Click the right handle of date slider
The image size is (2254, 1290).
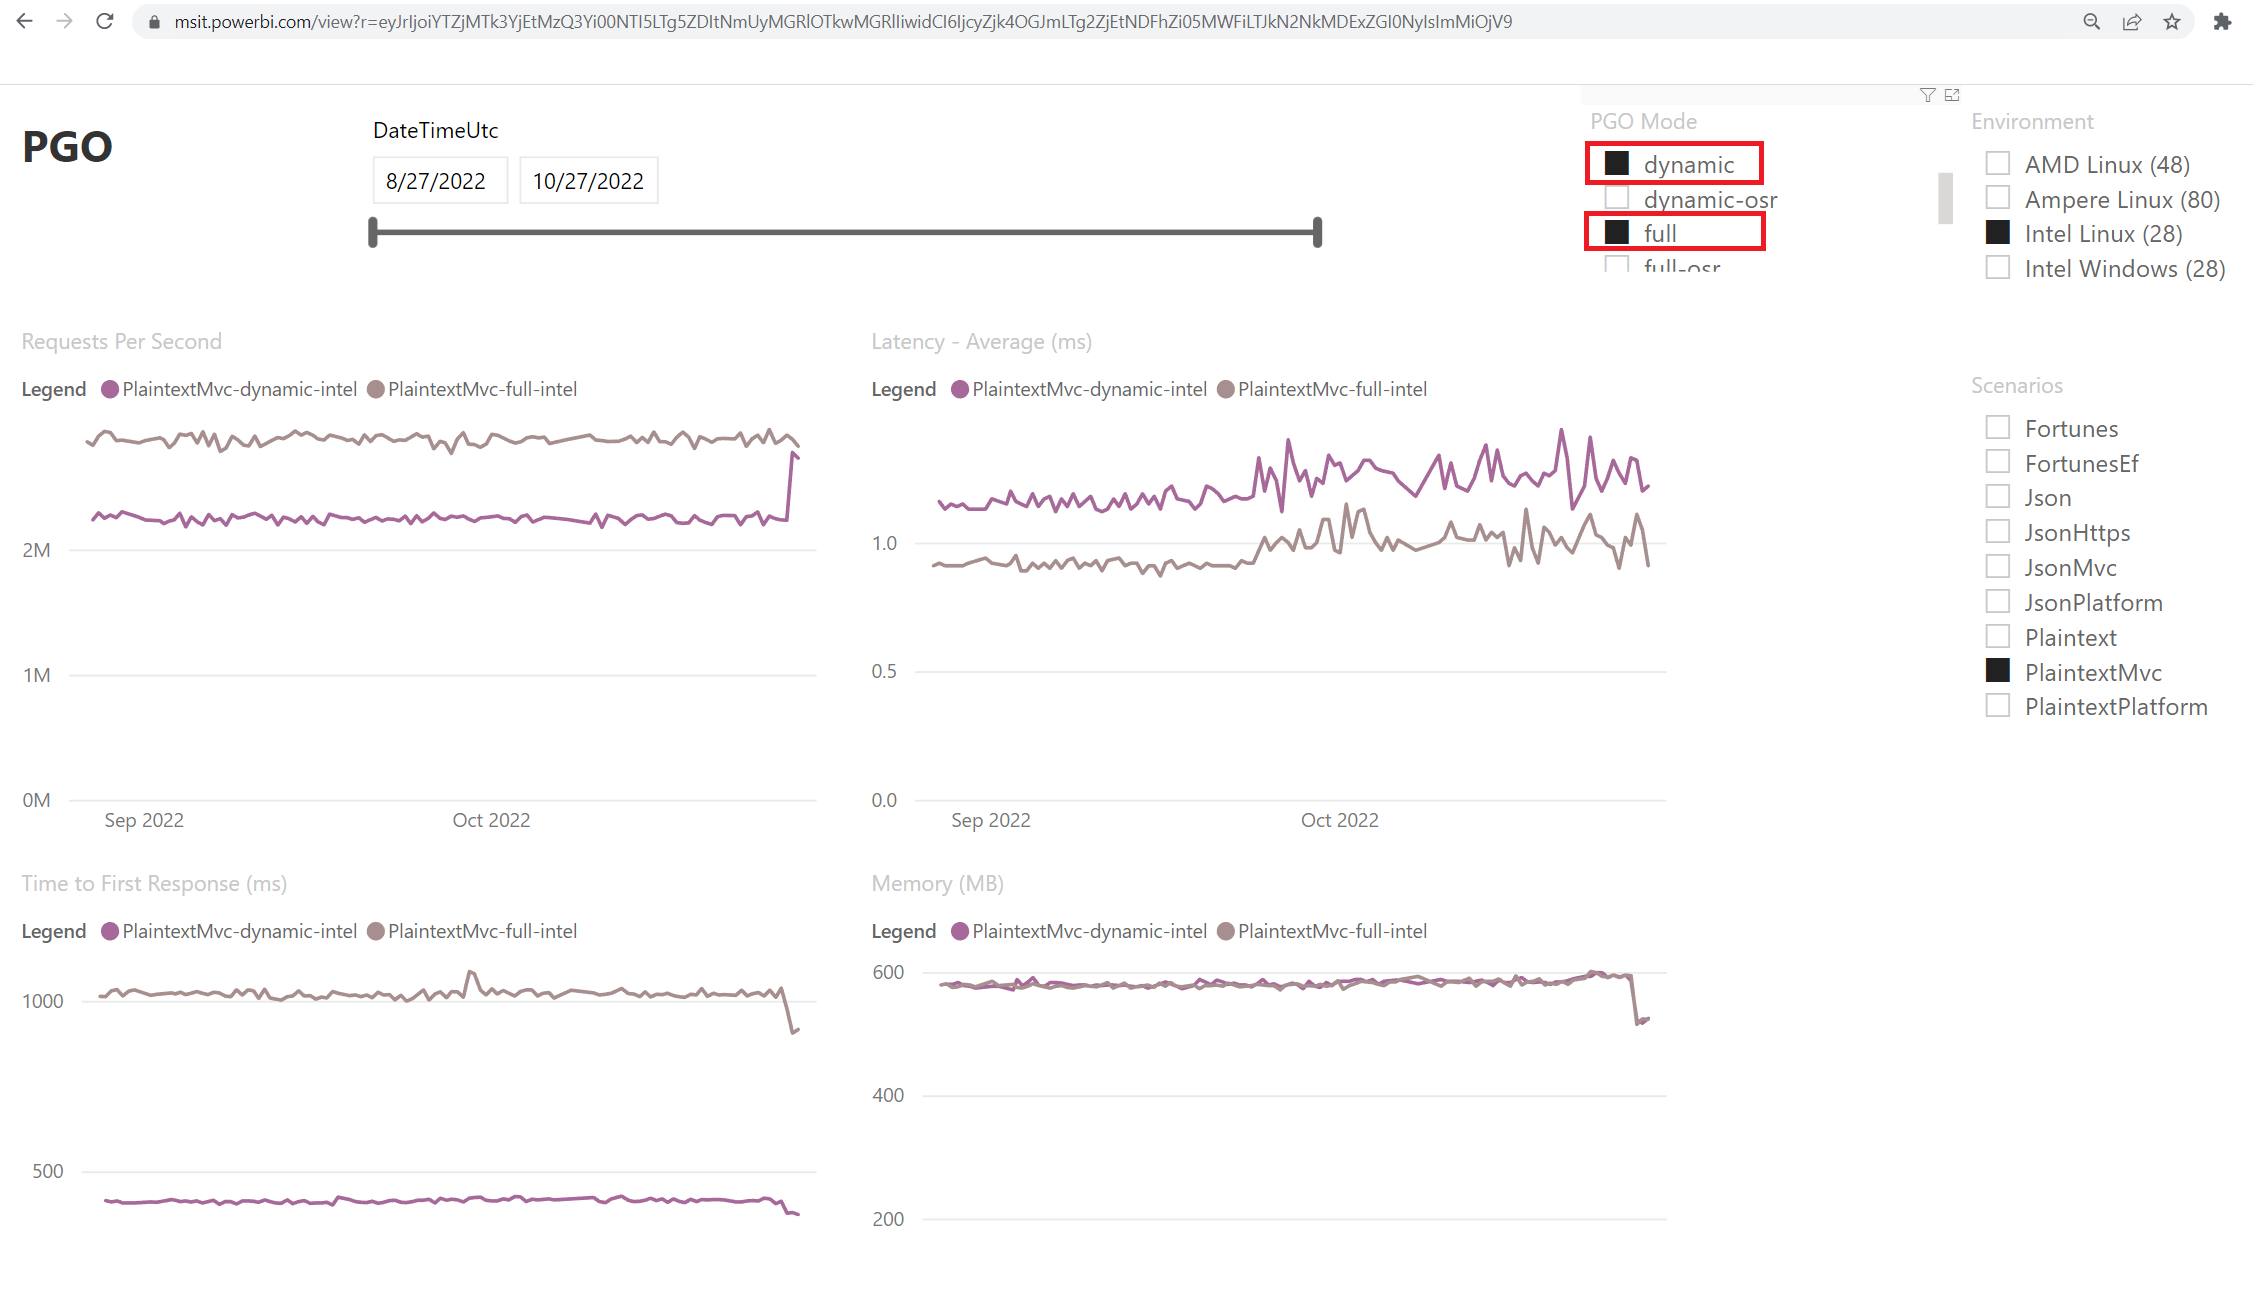[1317, 232]
